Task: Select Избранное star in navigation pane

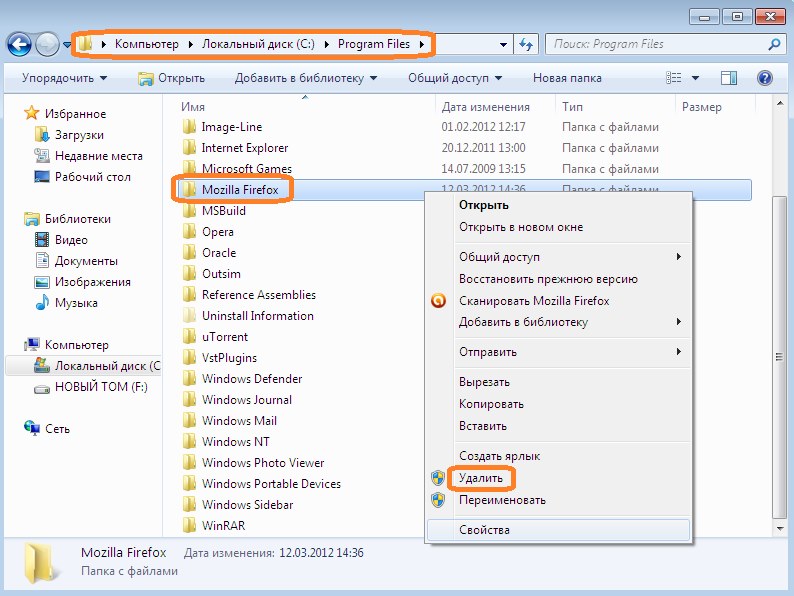Action: point(31,113)
